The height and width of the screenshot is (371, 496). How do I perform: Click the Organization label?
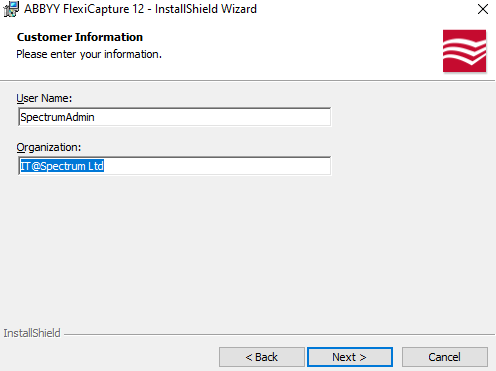coord(49,147)
